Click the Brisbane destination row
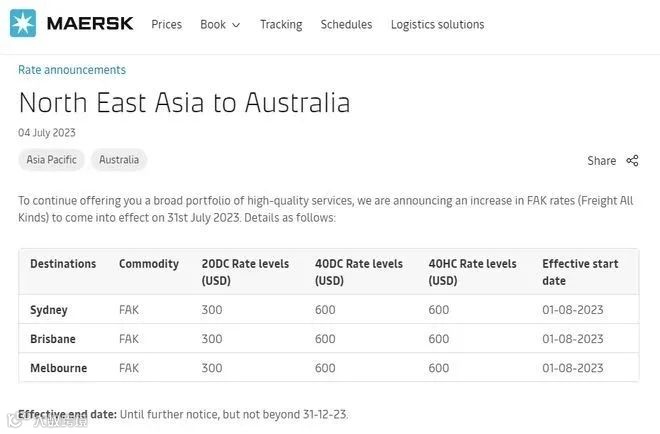 [x=53, y=339]
